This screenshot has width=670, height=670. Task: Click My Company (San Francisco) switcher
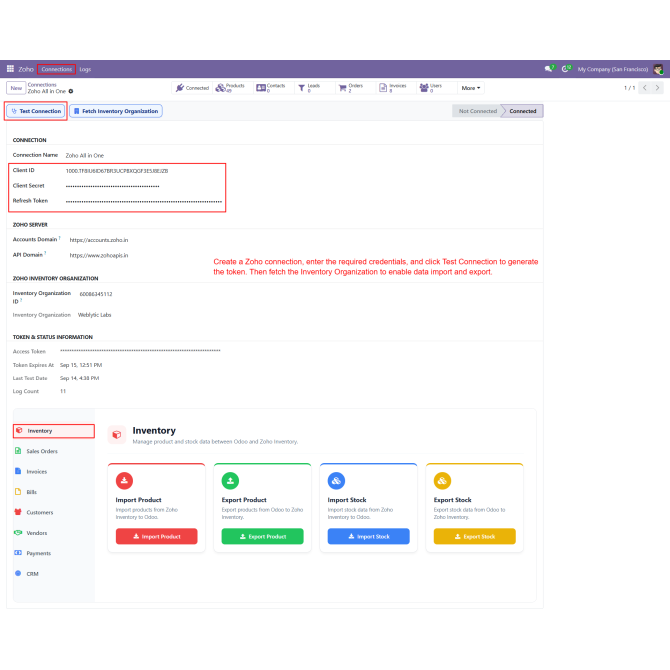pyautogui.click(x=612, y=69)
